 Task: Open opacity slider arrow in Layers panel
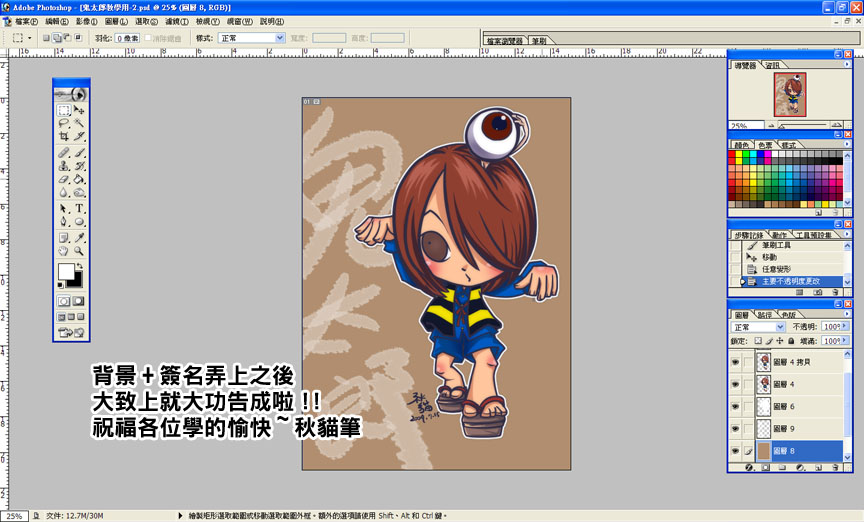845,326
